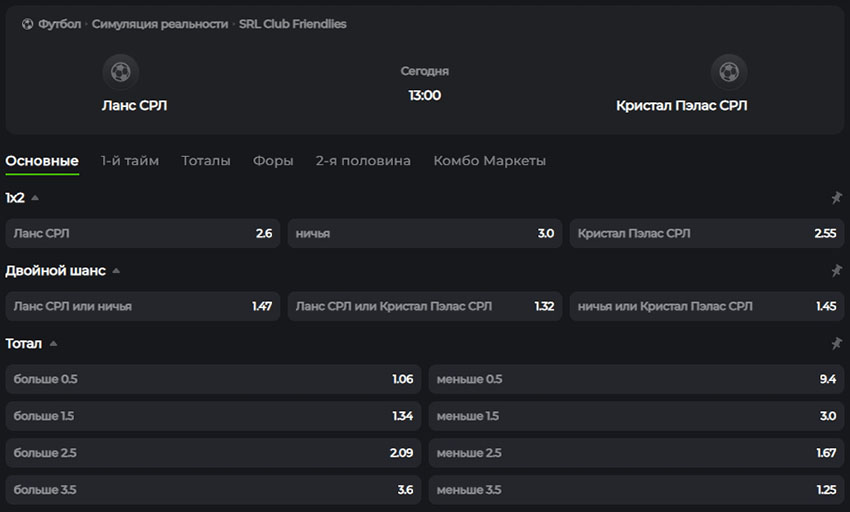
Task: Switch to the 1-й тайм tab
Action: 130,161
